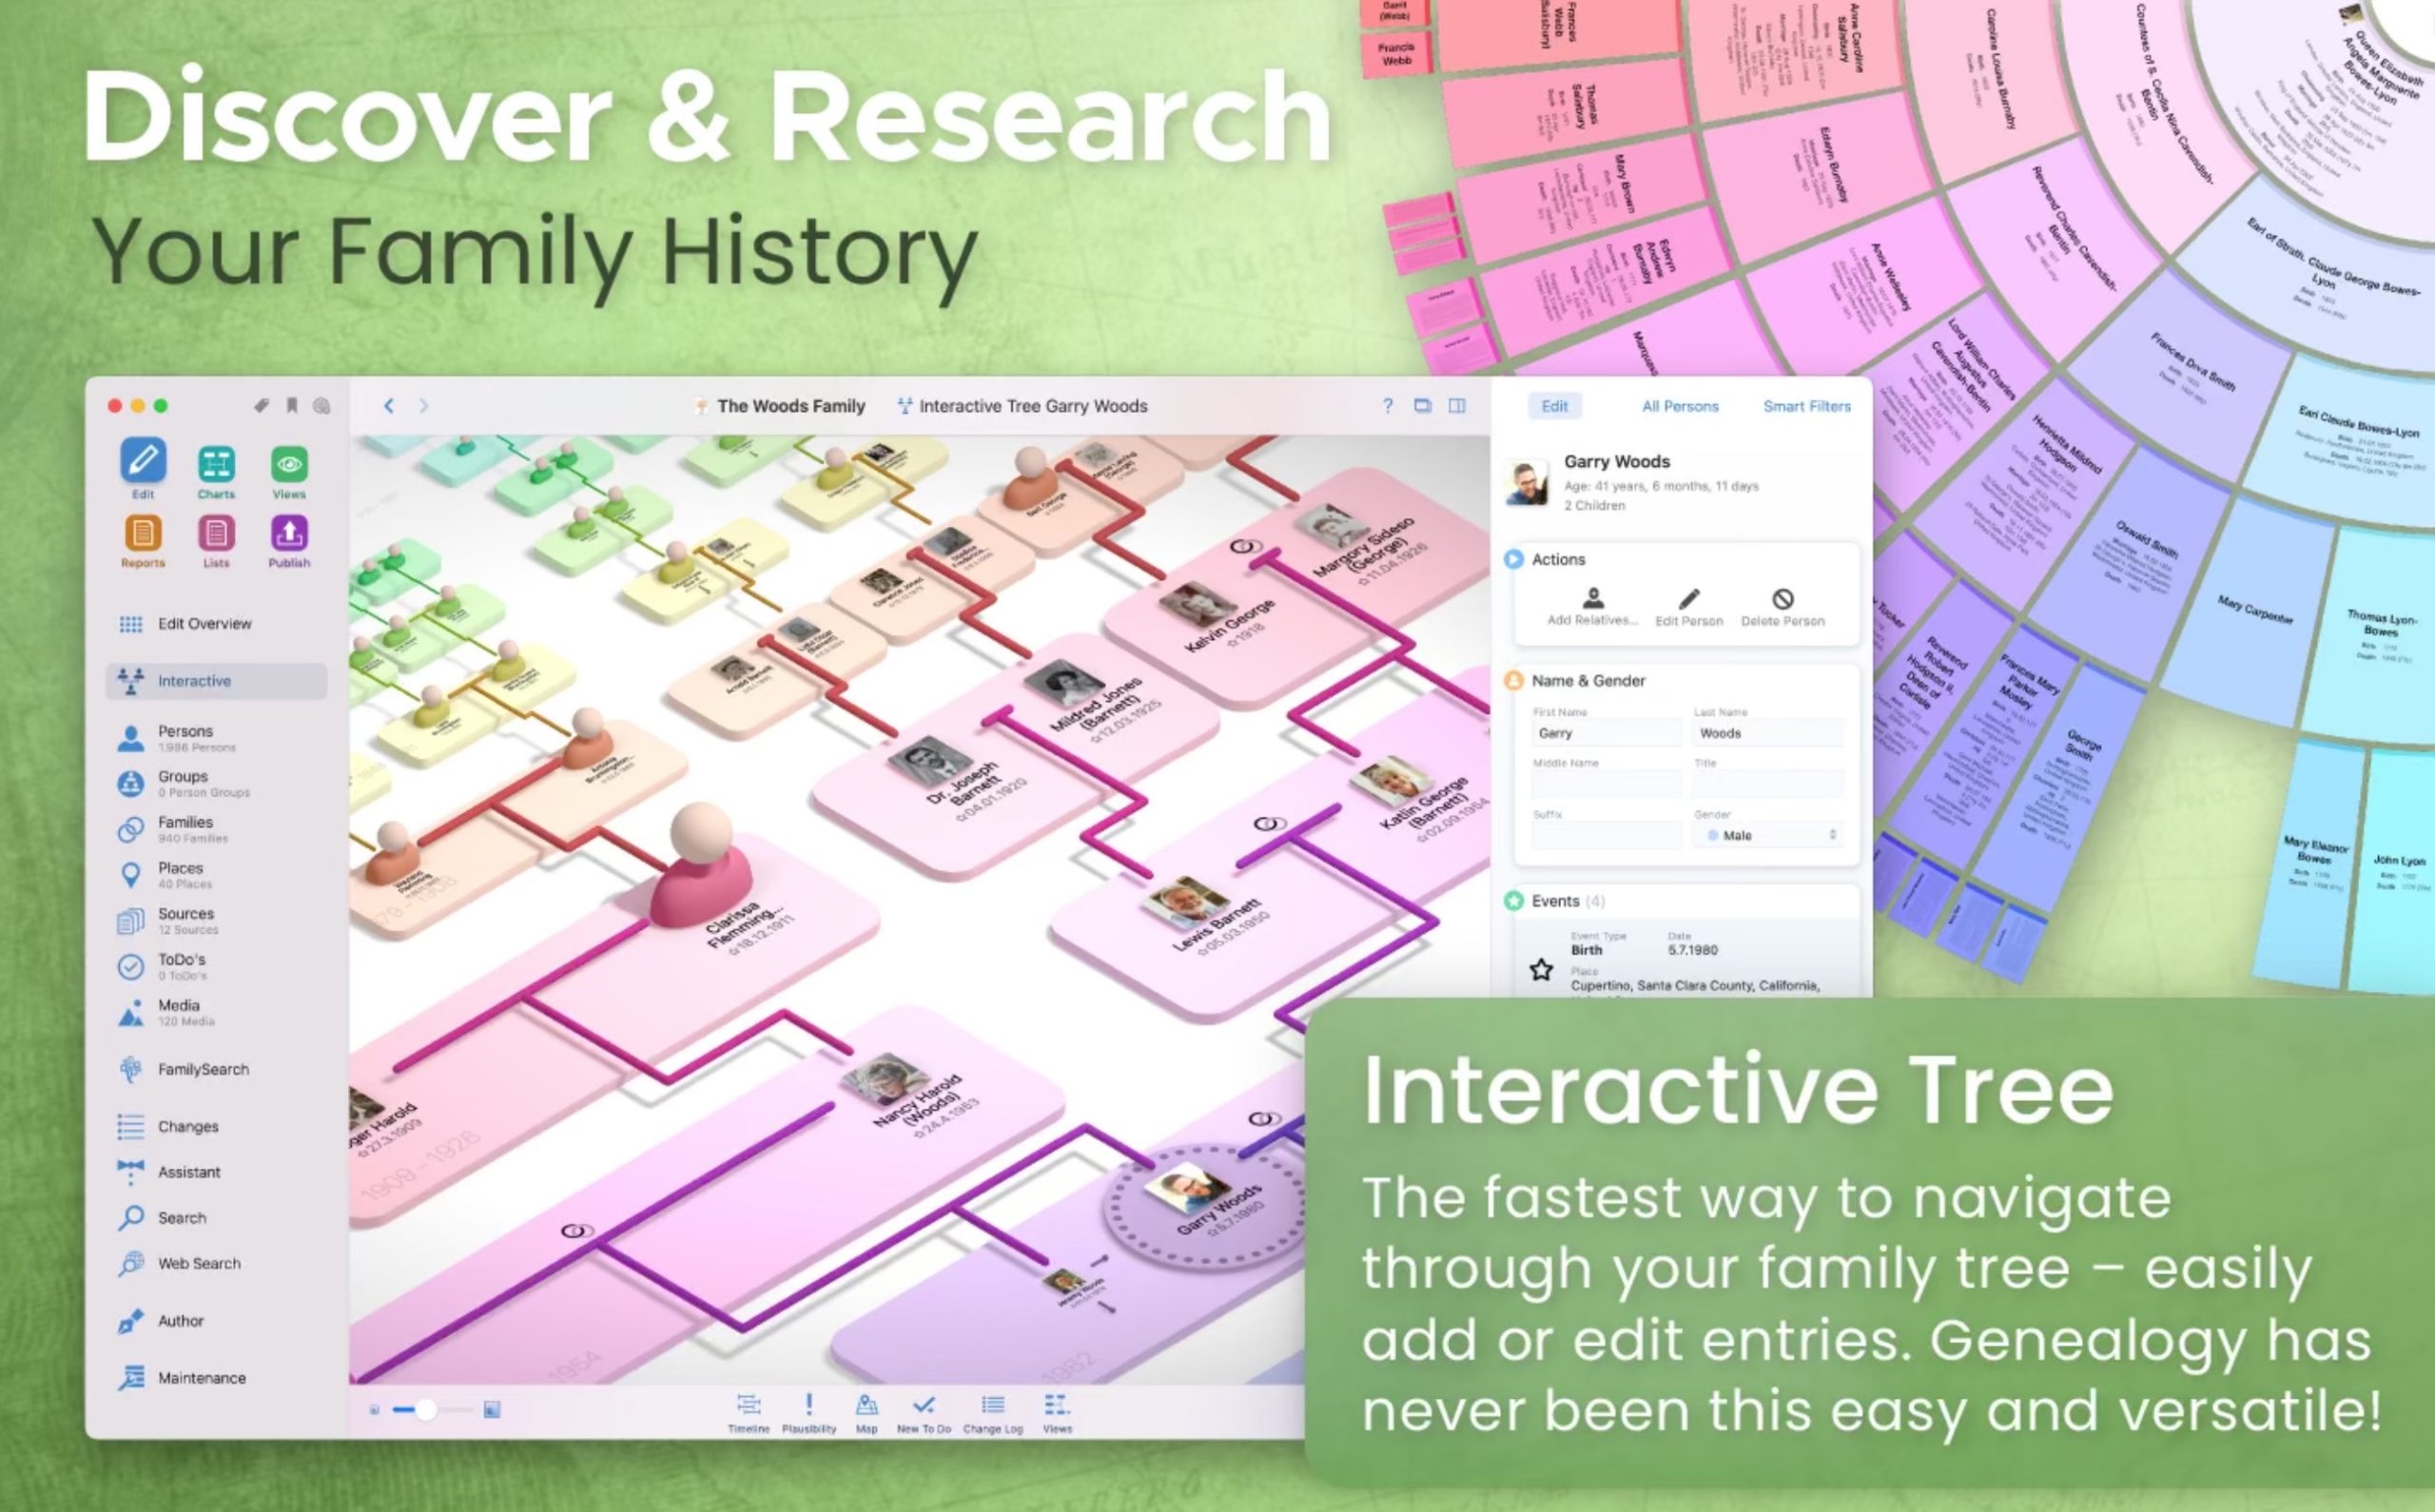This screenshot has width=2435, height=1512.
Task: Open Plausibility in bottom toolbar
Action: [x=808, y=1413]
